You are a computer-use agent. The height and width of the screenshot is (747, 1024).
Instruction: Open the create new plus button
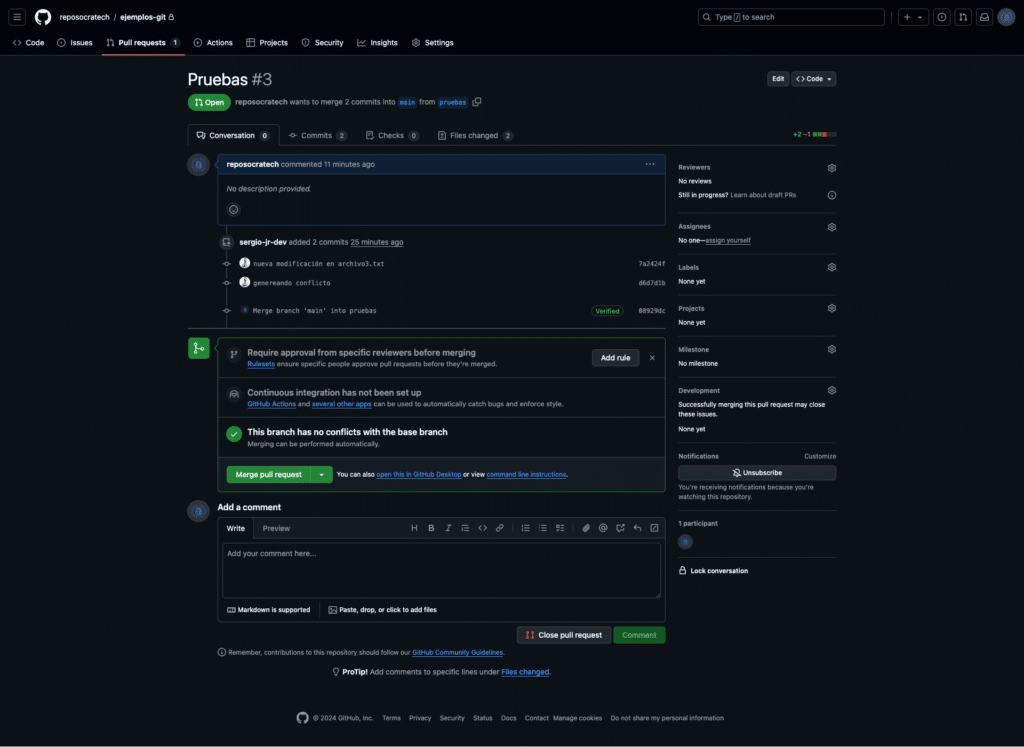coord(907,17)
